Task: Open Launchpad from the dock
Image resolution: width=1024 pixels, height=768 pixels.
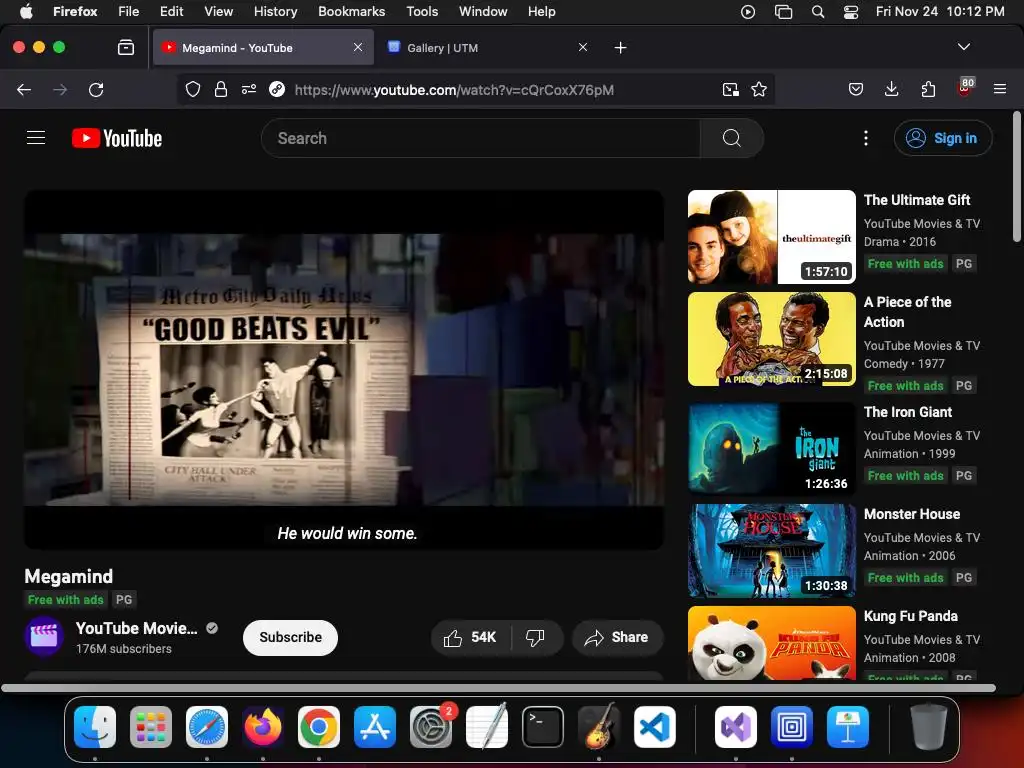Action: click(151, 727)
